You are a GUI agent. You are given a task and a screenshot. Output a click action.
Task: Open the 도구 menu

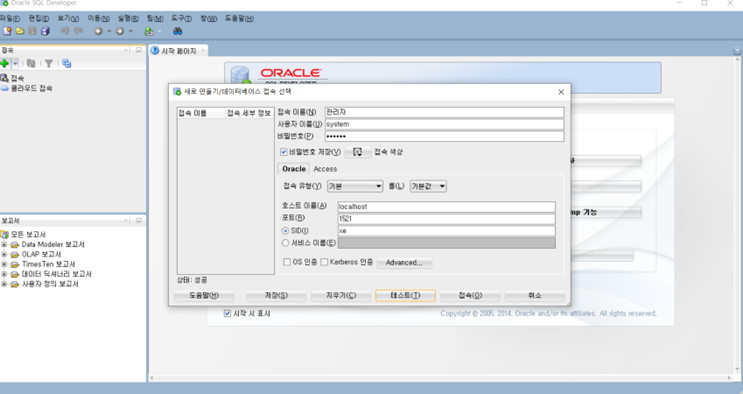coord(181,18)
